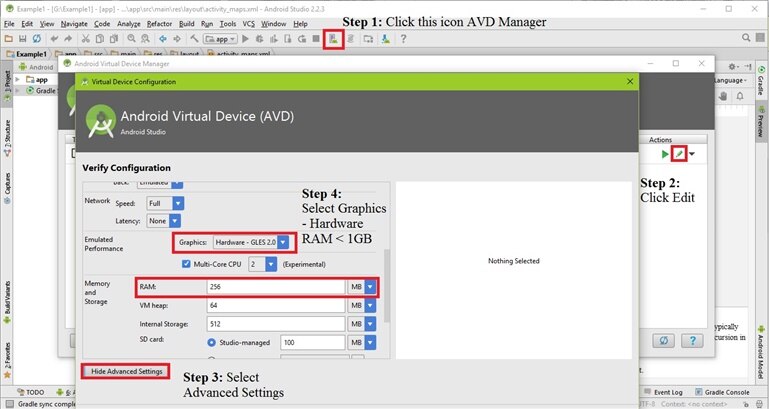Open the SDK Manager toolbar icon
The height and width of the screenshot is (409, 769).
pyautogui.click(x=386, y=39)
